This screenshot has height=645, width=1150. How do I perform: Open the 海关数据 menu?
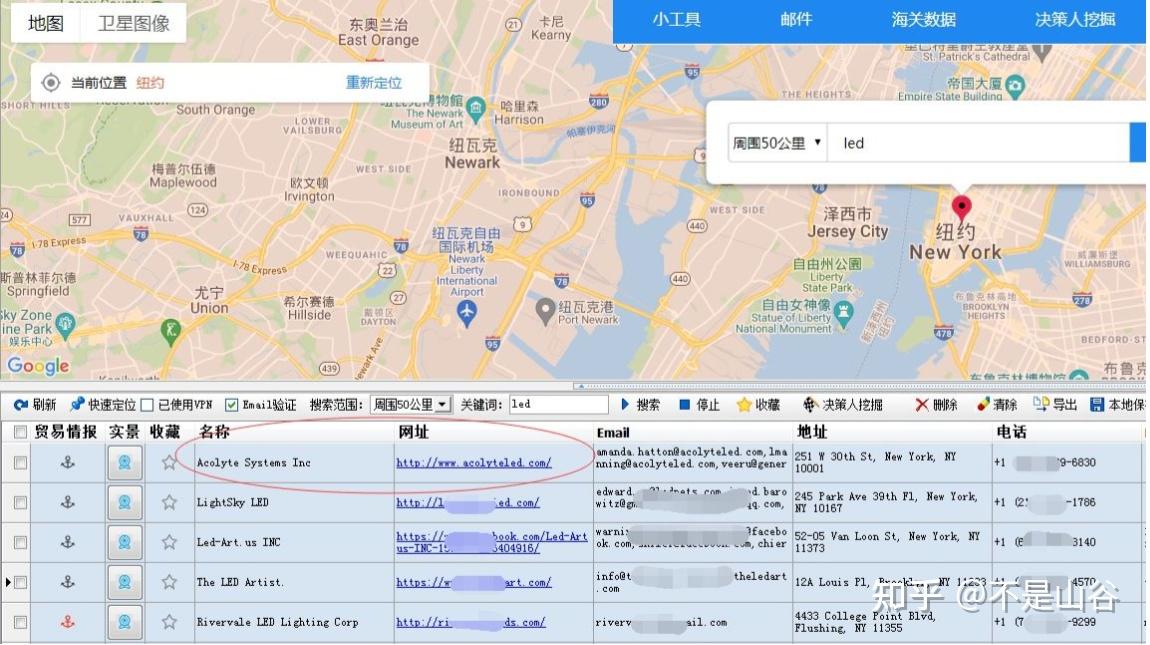(x=924, y=20)
